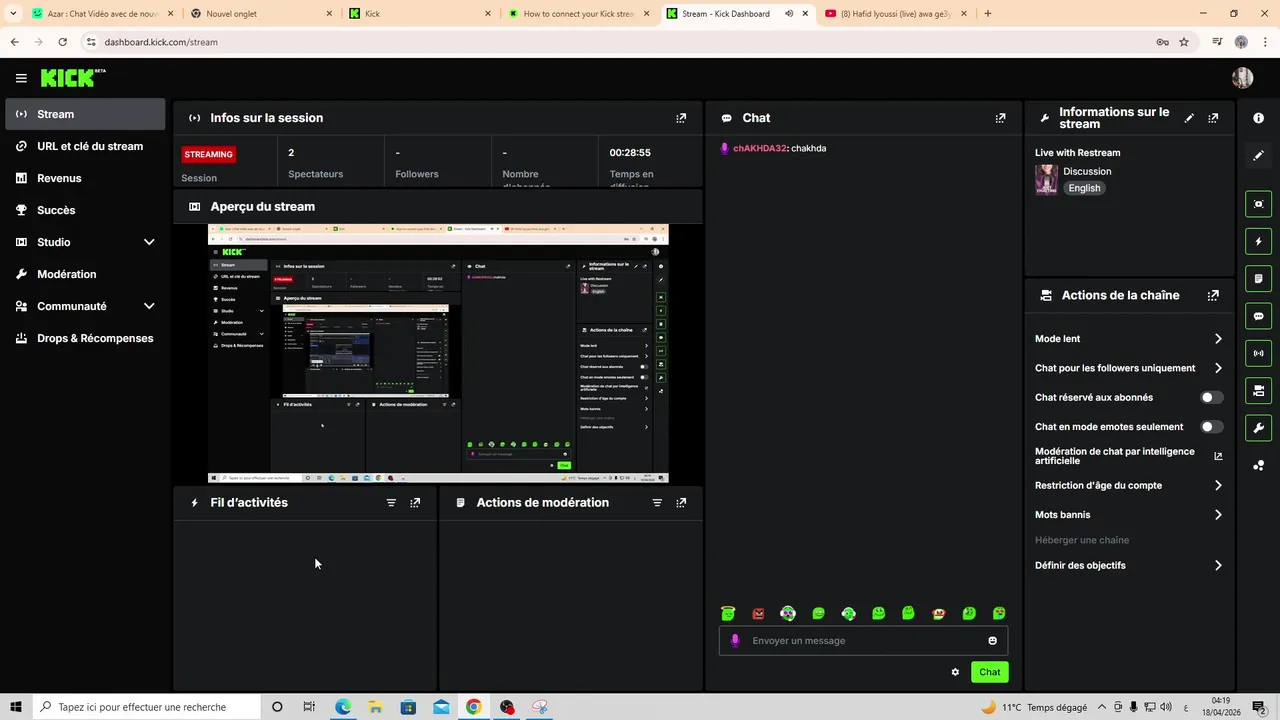Open the emoji picker in message box

(992, 641)
